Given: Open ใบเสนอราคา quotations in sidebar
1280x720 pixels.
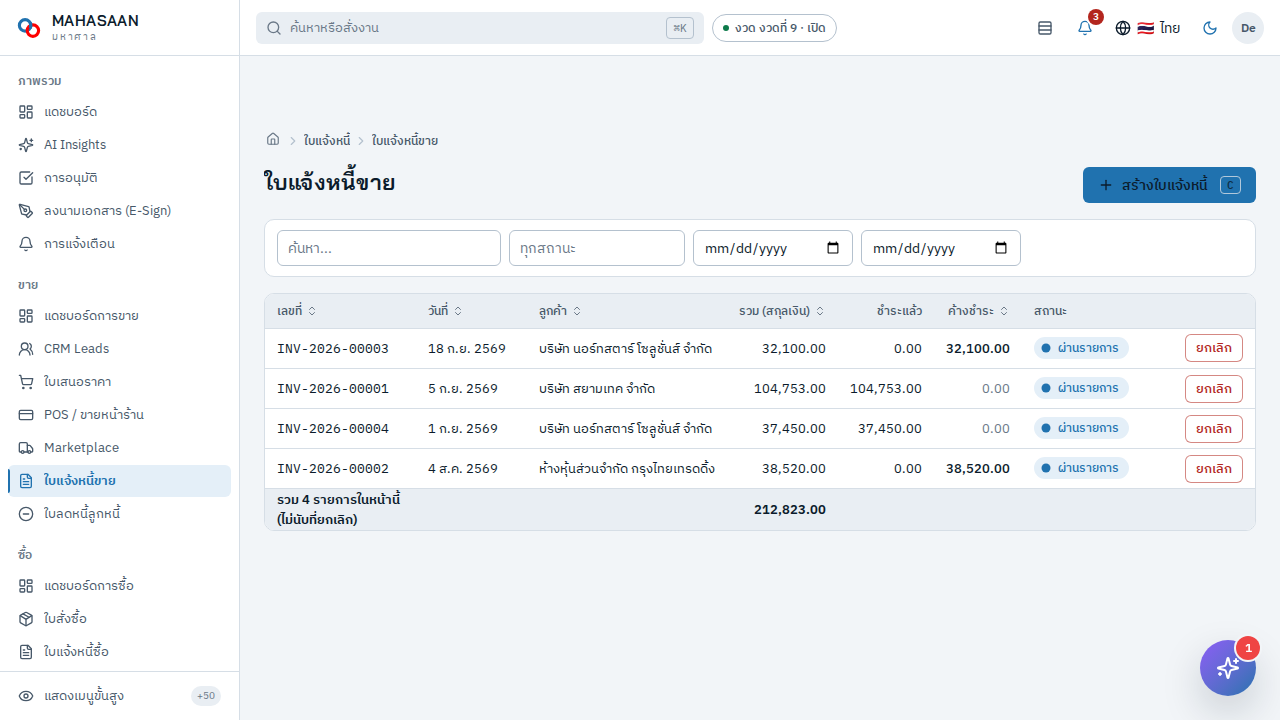Looking at the screenshot, I should click(120, 382).
